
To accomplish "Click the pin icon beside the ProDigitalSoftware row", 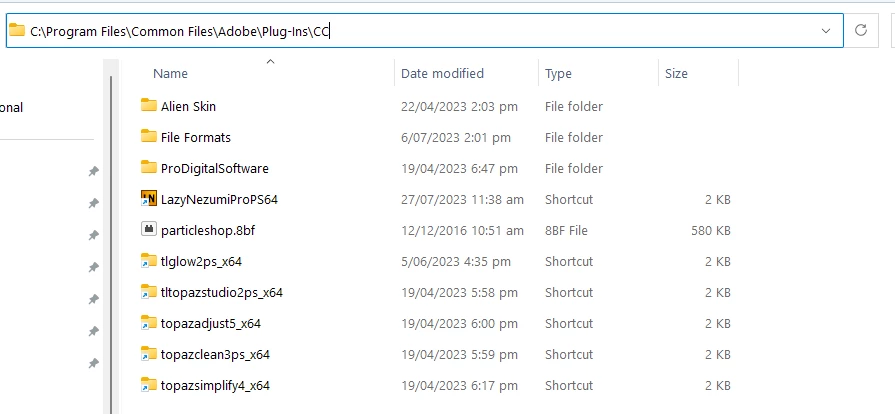I will coord(94,171).
